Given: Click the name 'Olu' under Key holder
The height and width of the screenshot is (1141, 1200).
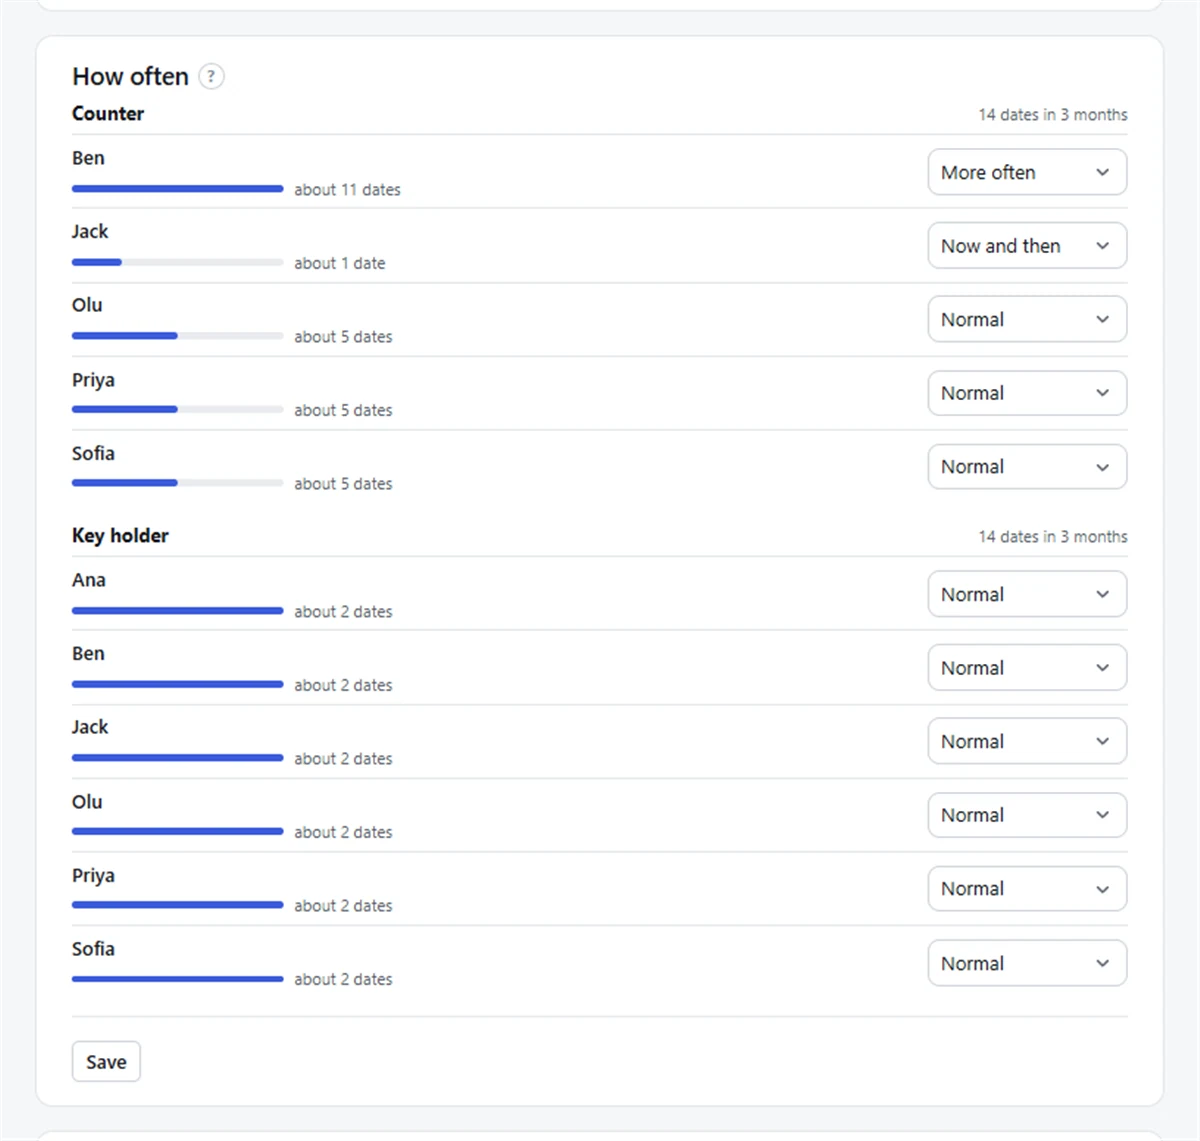Looking at the screenshot, I should pyautogui.click(x=87, y=802).
